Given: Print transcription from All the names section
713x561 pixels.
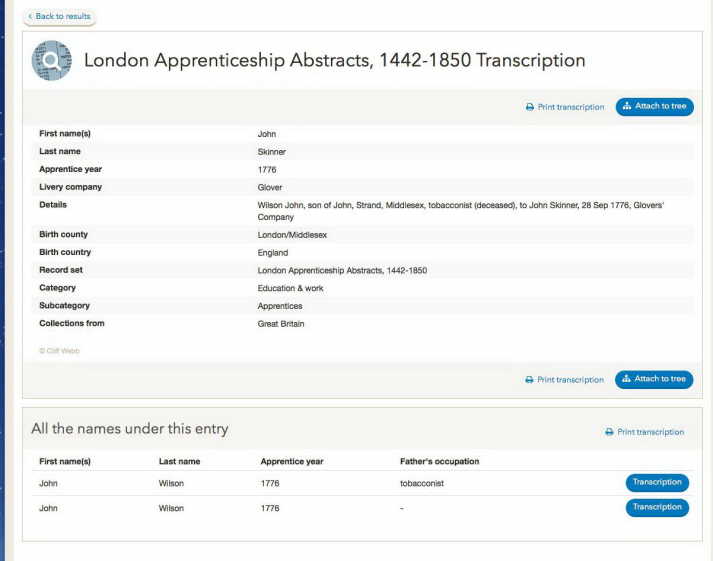Looking at the screenshot, I should point(644,432).
